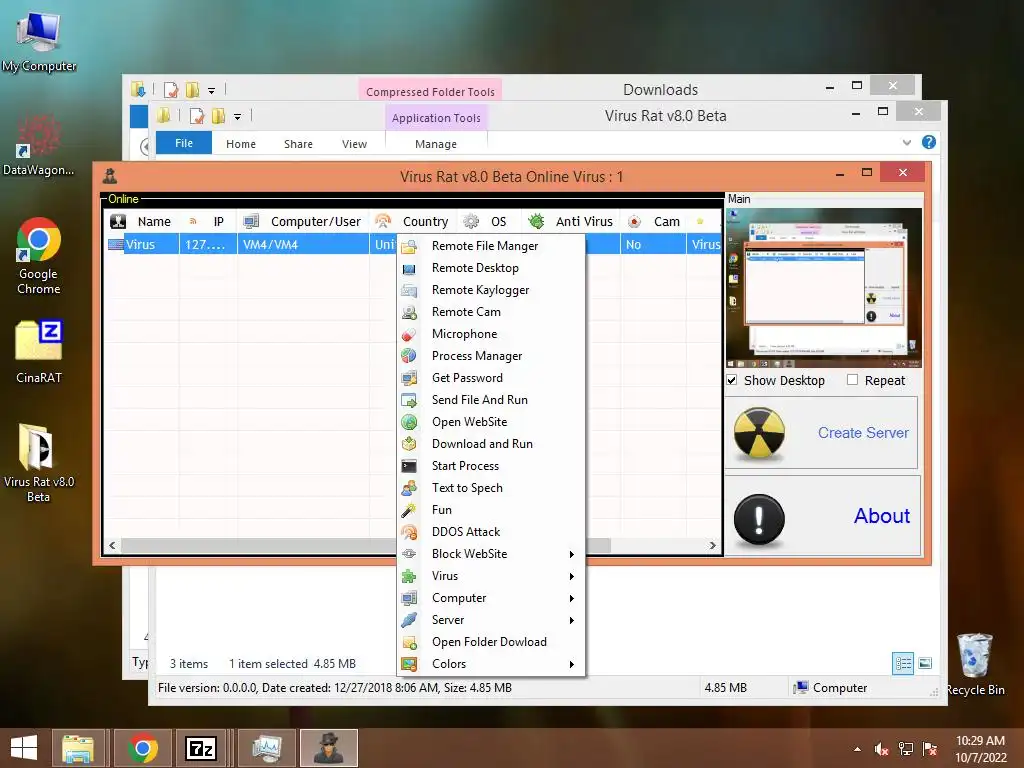The width and height of the screenshot is (1024, 768).
Task: Click the Send File And Run icon
Action: click(409, 400)
